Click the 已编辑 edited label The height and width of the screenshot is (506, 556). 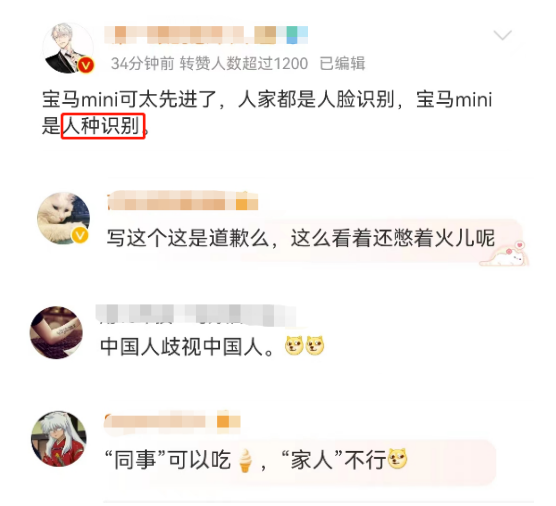click(x=342, y=64)
